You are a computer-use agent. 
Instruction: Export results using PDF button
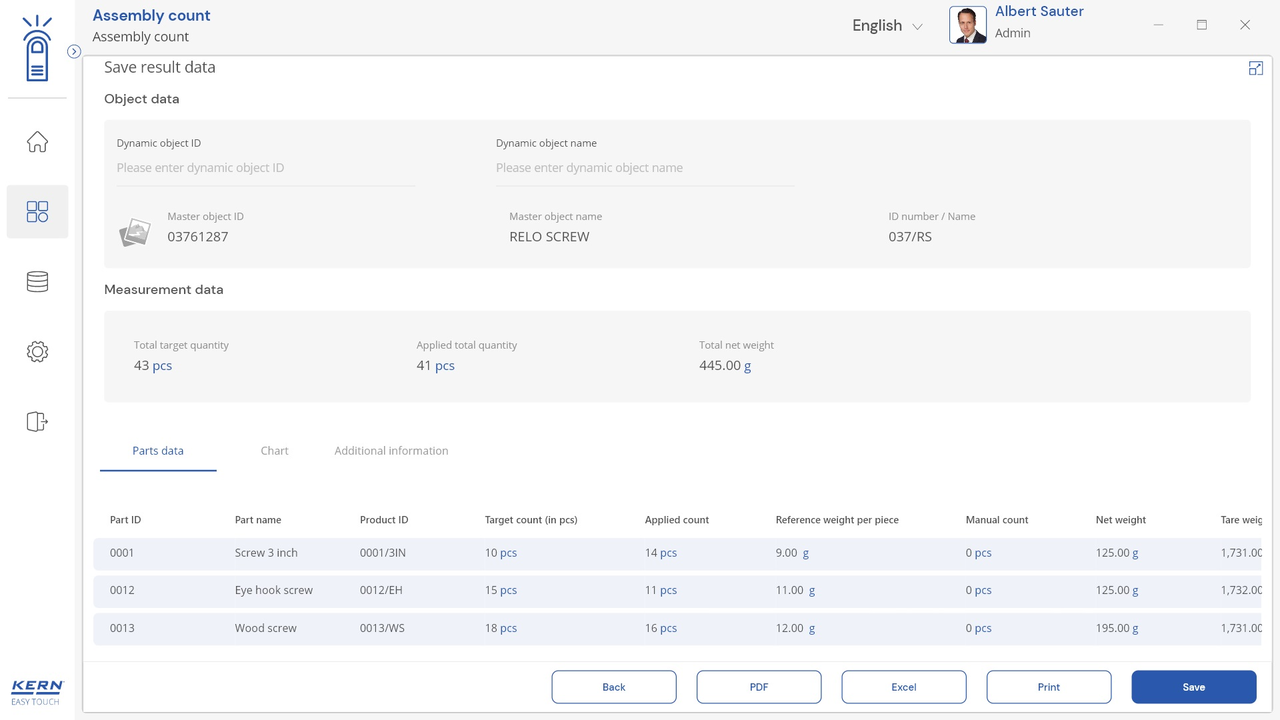point(759,687)
